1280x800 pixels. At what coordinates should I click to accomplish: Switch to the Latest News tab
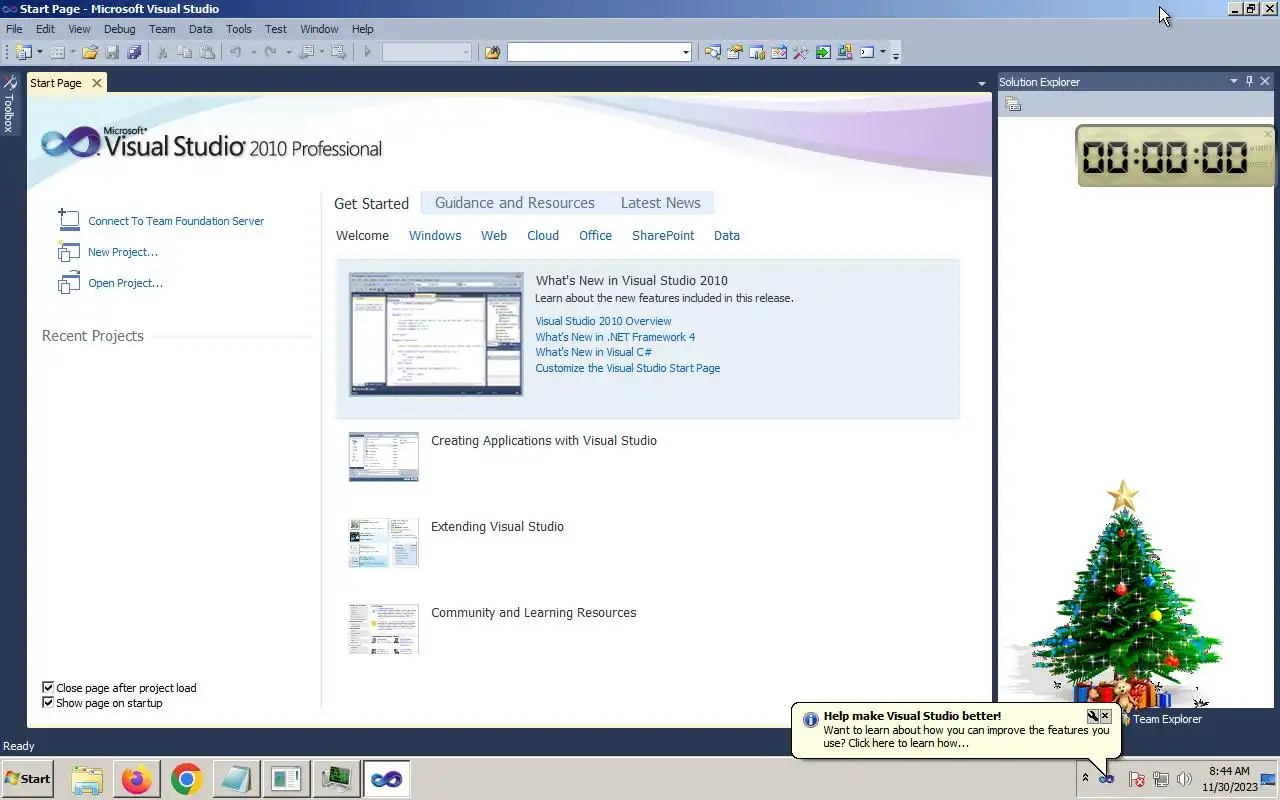click(x=660, y=202)
